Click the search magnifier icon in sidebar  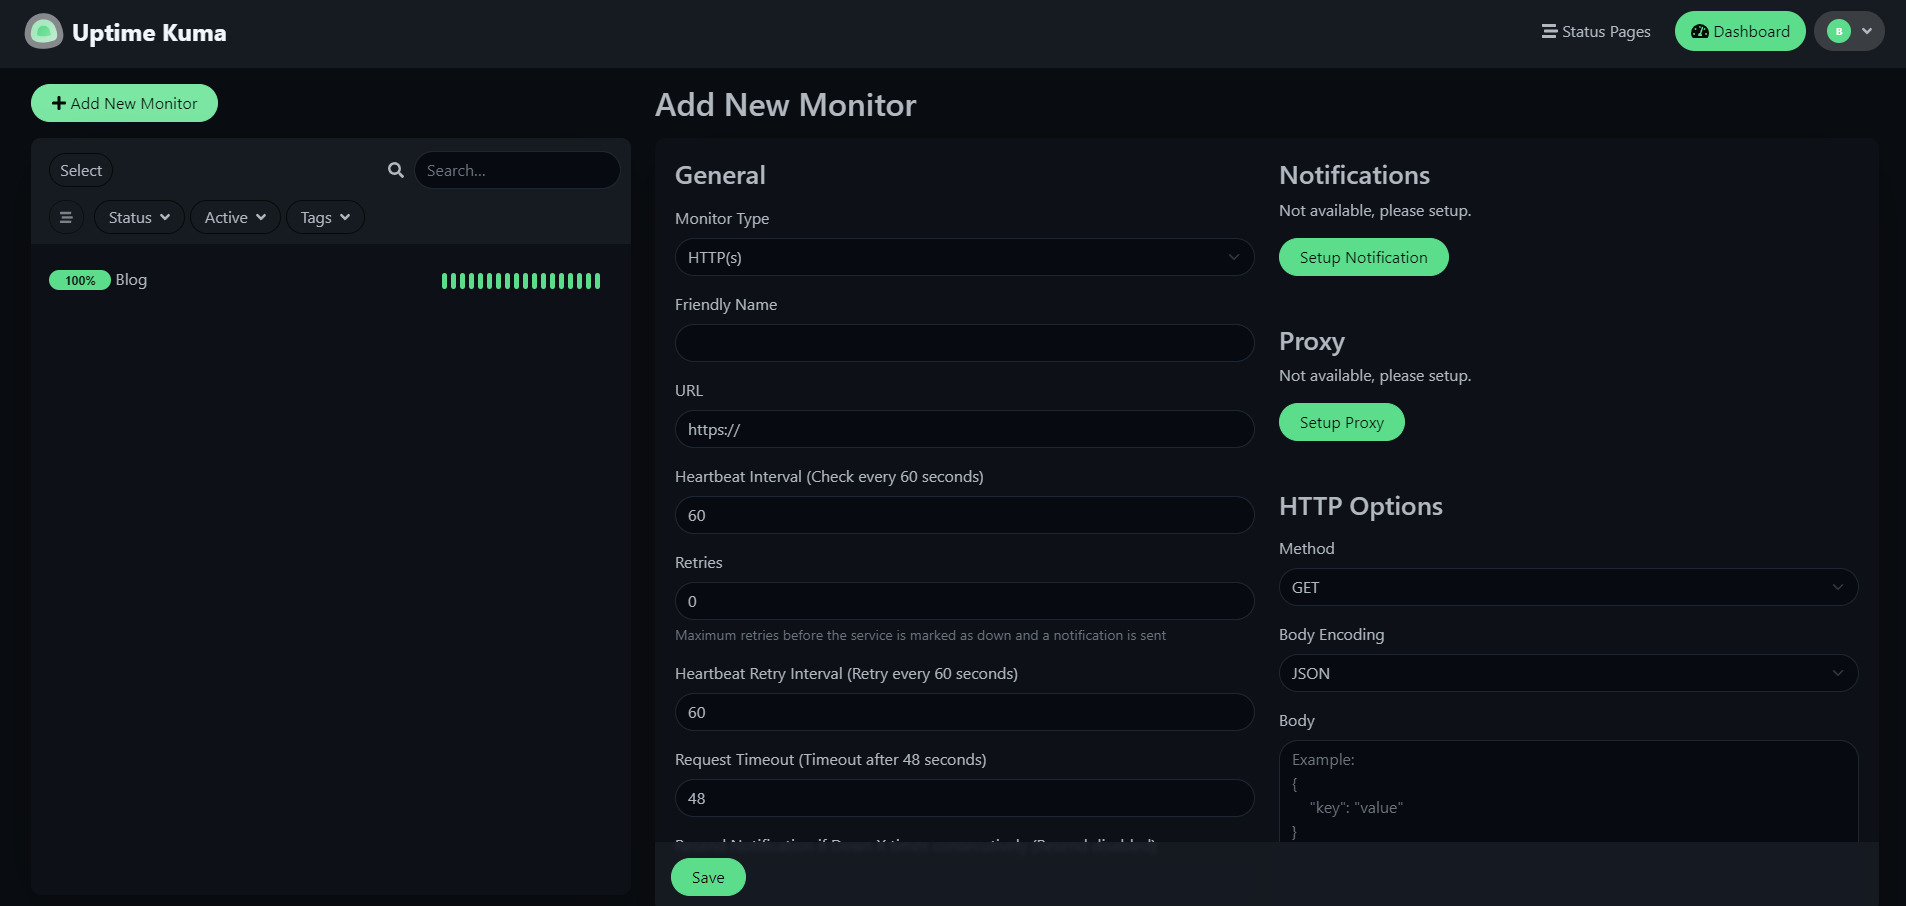click(396, 170)
